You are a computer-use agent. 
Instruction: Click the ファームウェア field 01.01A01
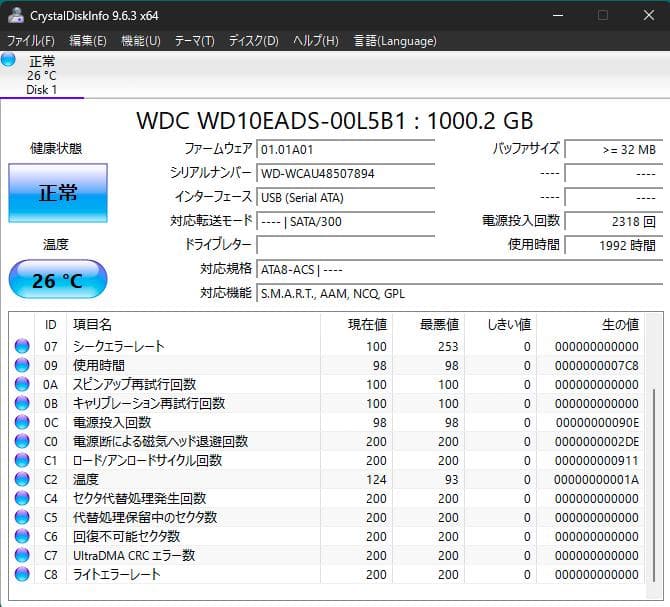pos(345,150)
